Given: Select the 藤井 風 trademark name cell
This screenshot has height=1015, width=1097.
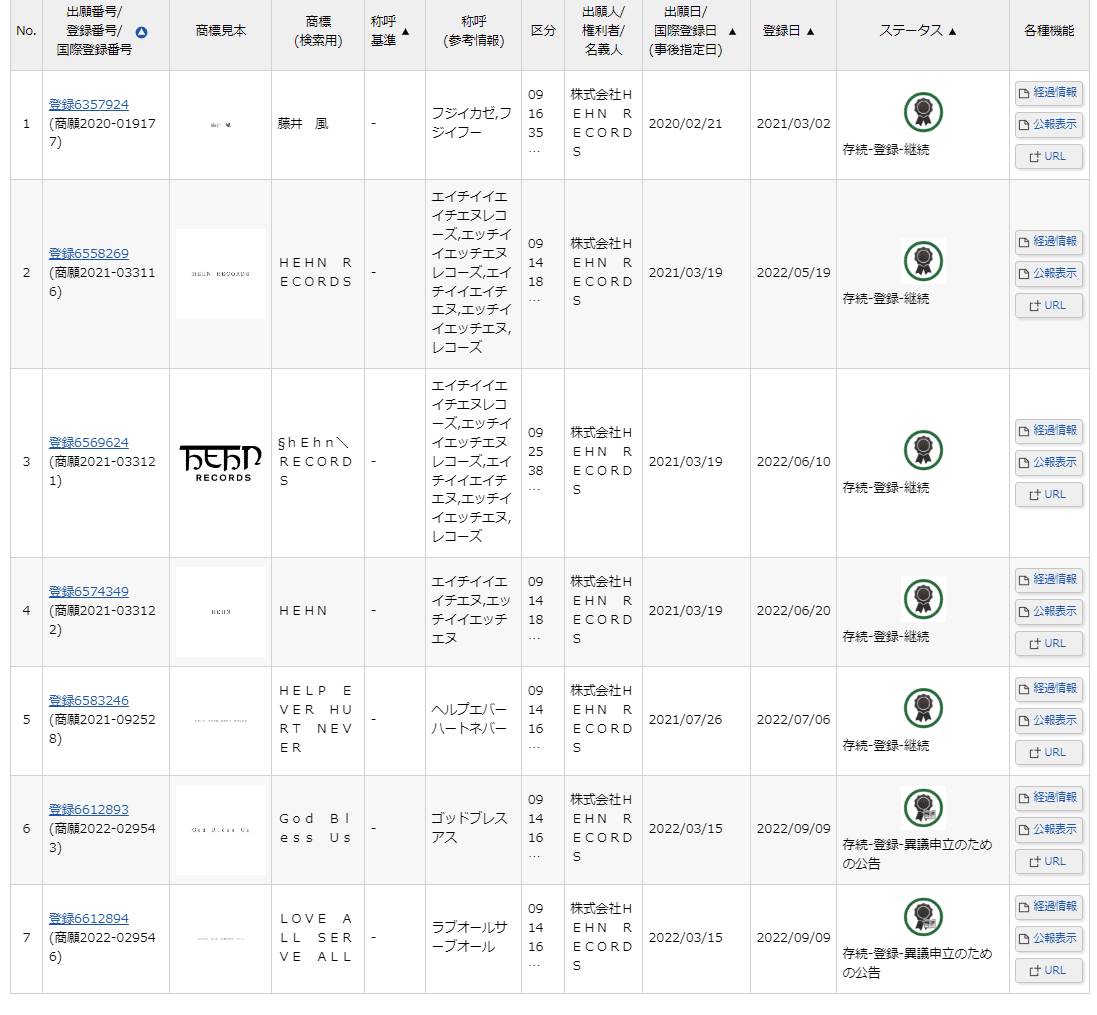Looking at the screenshot, I should click(318, 125).
